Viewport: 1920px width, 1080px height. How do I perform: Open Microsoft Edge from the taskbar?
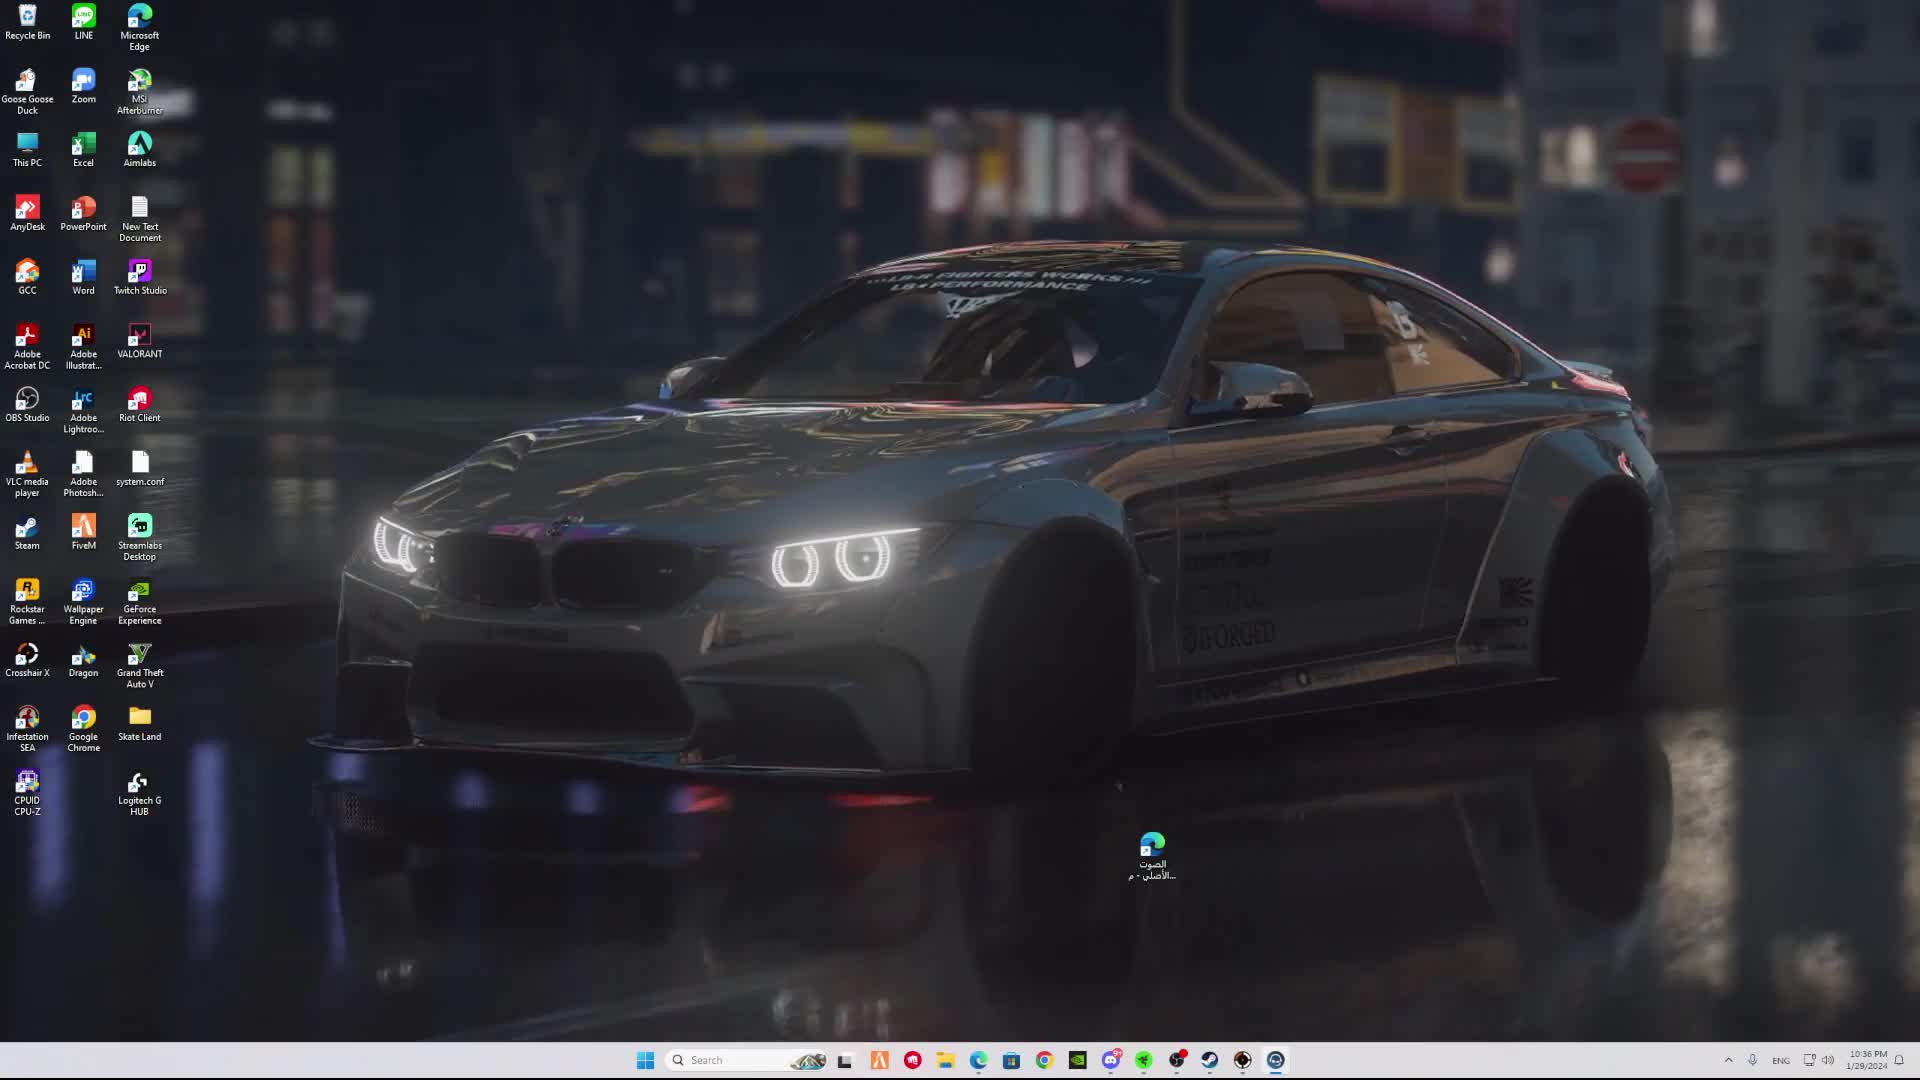click(978, 1060)
